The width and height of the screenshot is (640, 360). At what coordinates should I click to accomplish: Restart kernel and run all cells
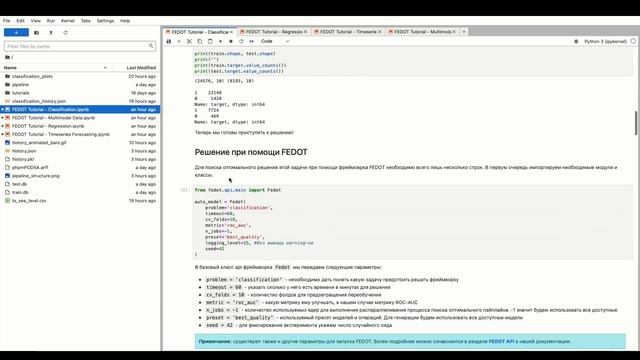(251, 41)
